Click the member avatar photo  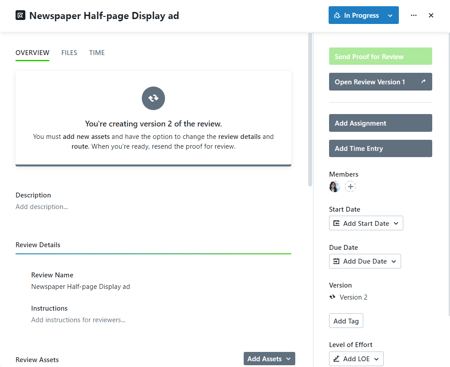(x=334, y=187)
